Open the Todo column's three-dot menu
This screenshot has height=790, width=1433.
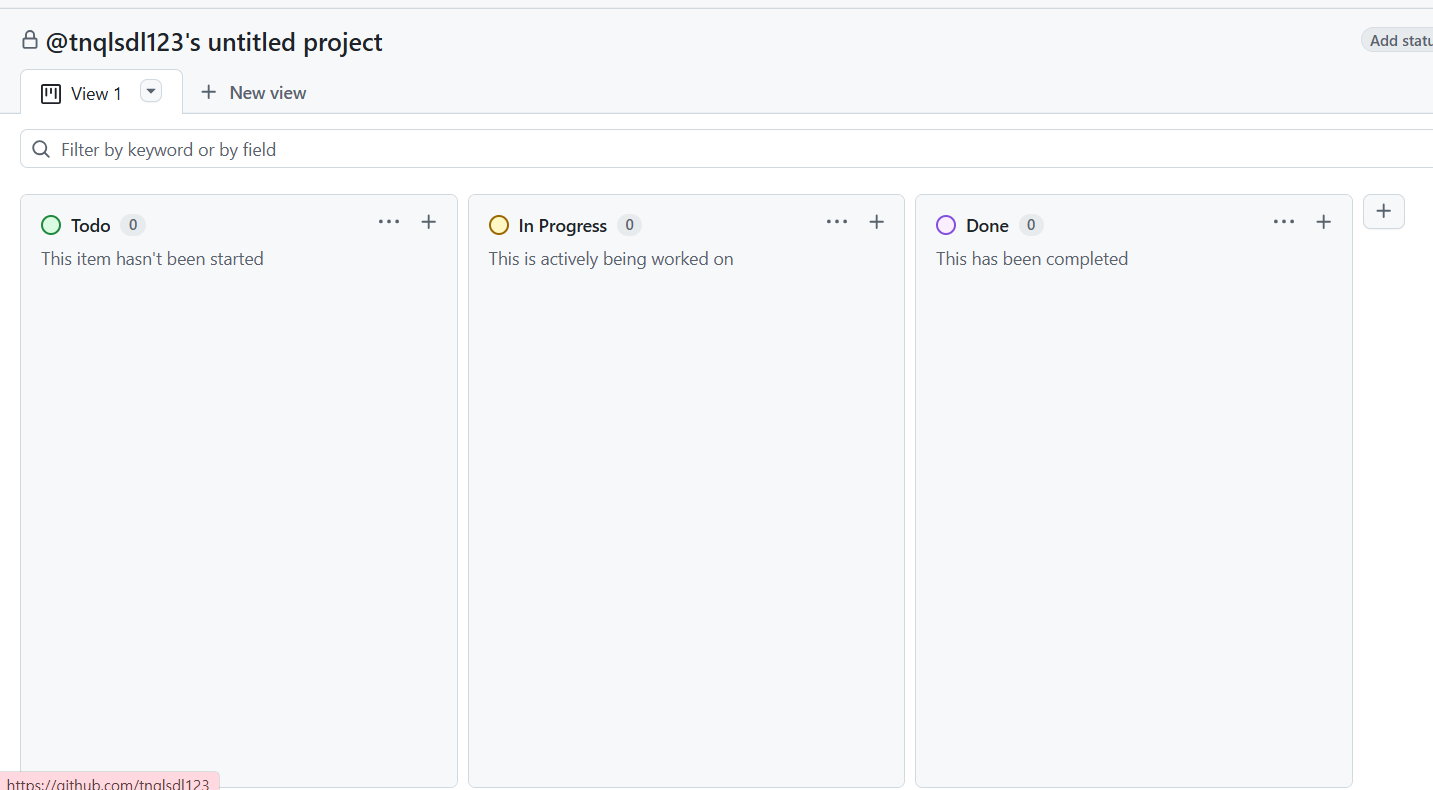pos(389,222)
